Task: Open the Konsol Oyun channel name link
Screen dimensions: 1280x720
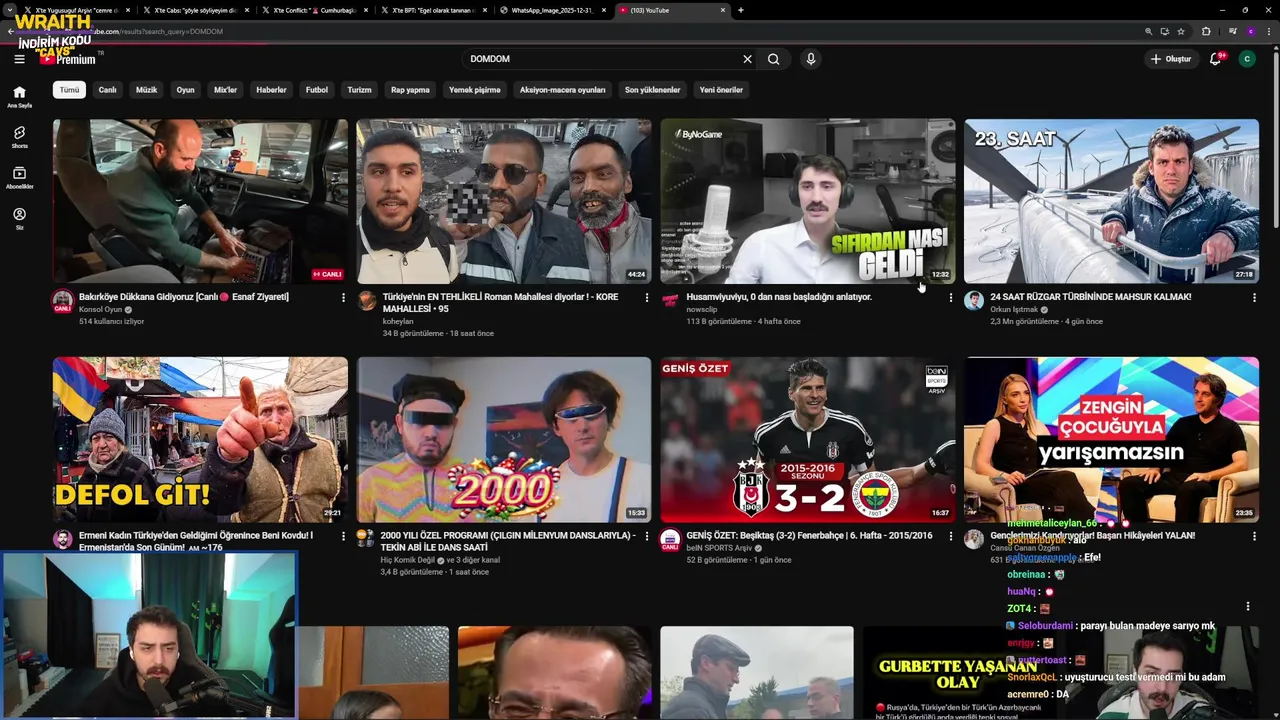Action: pyautogui.click(x=100, y=310)
